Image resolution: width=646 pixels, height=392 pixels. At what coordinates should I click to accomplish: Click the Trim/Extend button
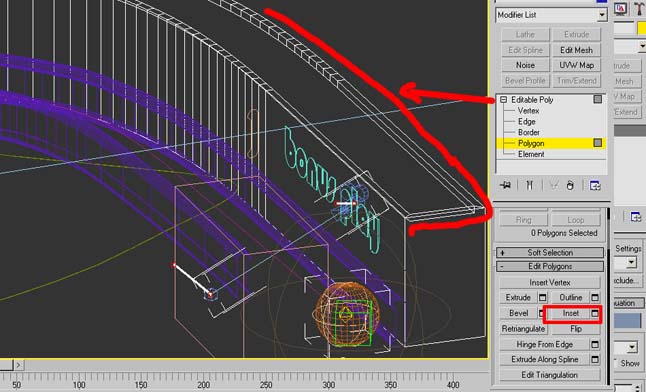point(576,81)
